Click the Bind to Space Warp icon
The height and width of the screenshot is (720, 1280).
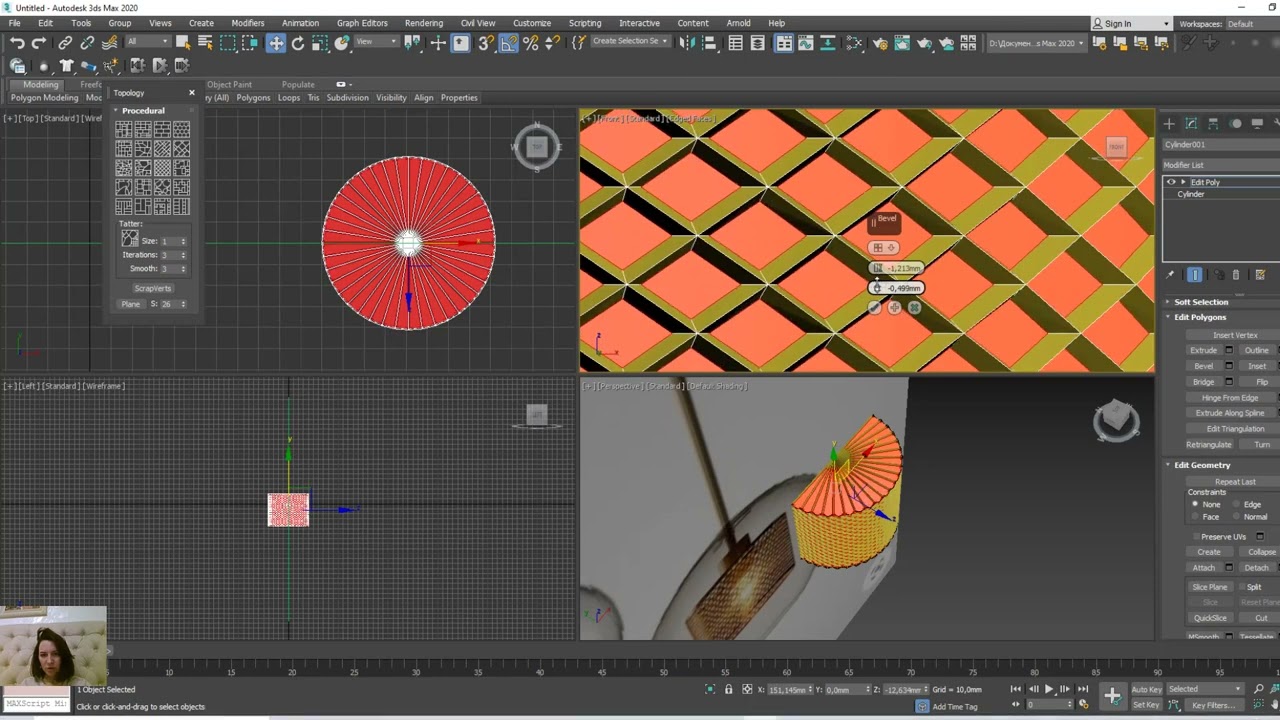pyautogui.click(x=109, y=42)
